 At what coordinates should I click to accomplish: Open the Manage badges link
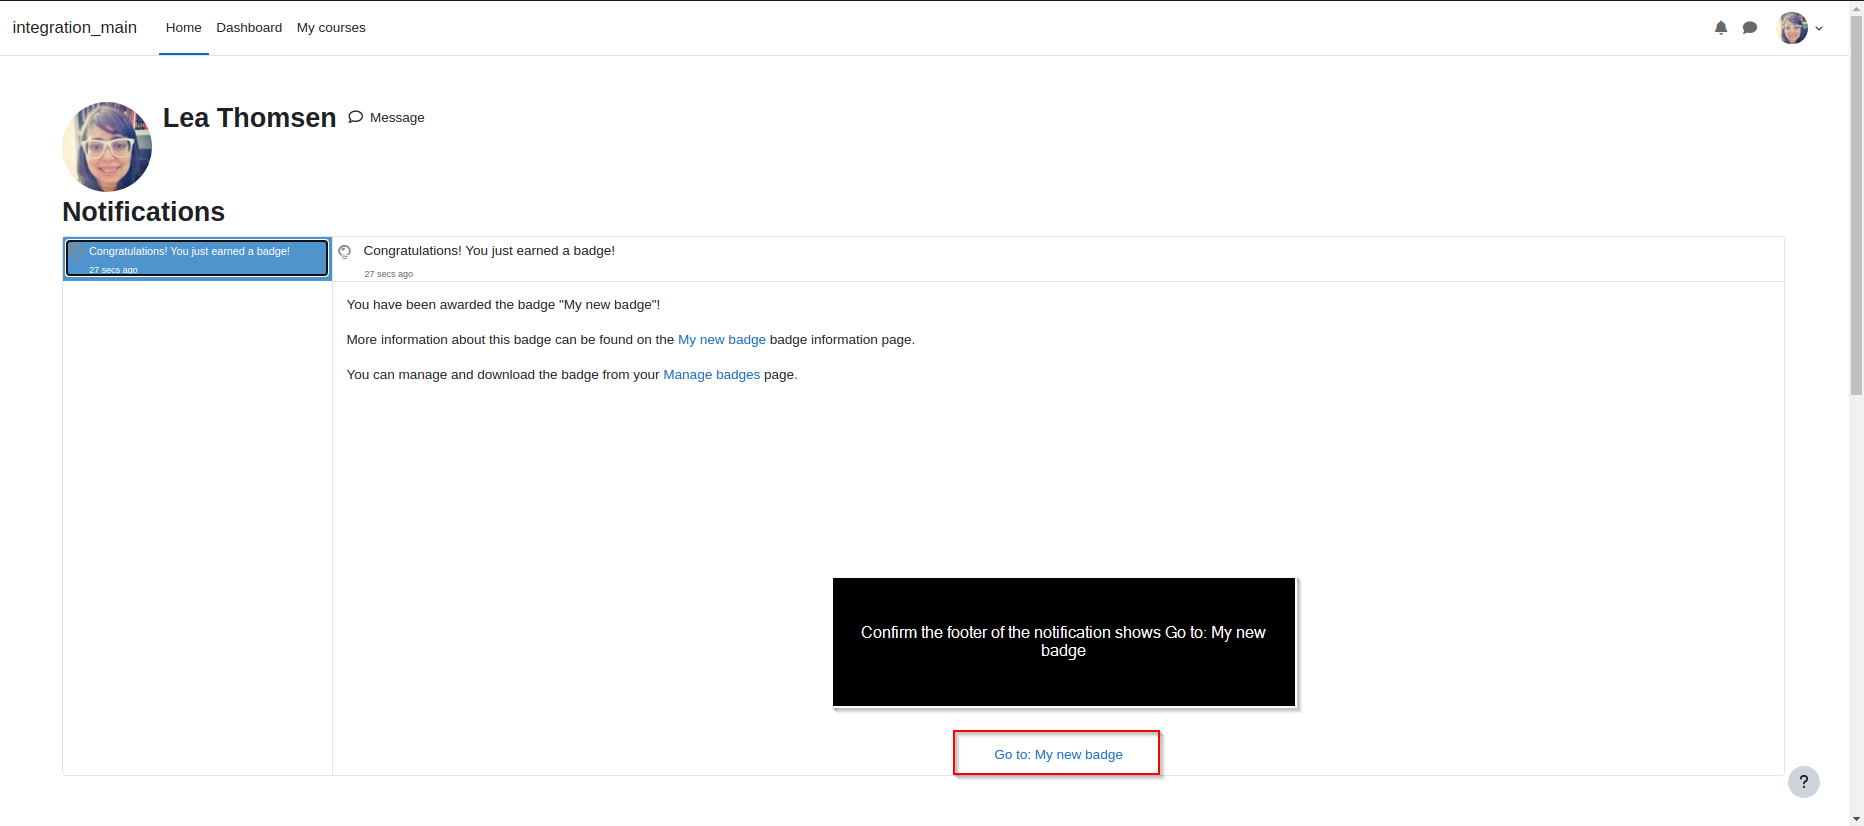click(x=712, y=375)
